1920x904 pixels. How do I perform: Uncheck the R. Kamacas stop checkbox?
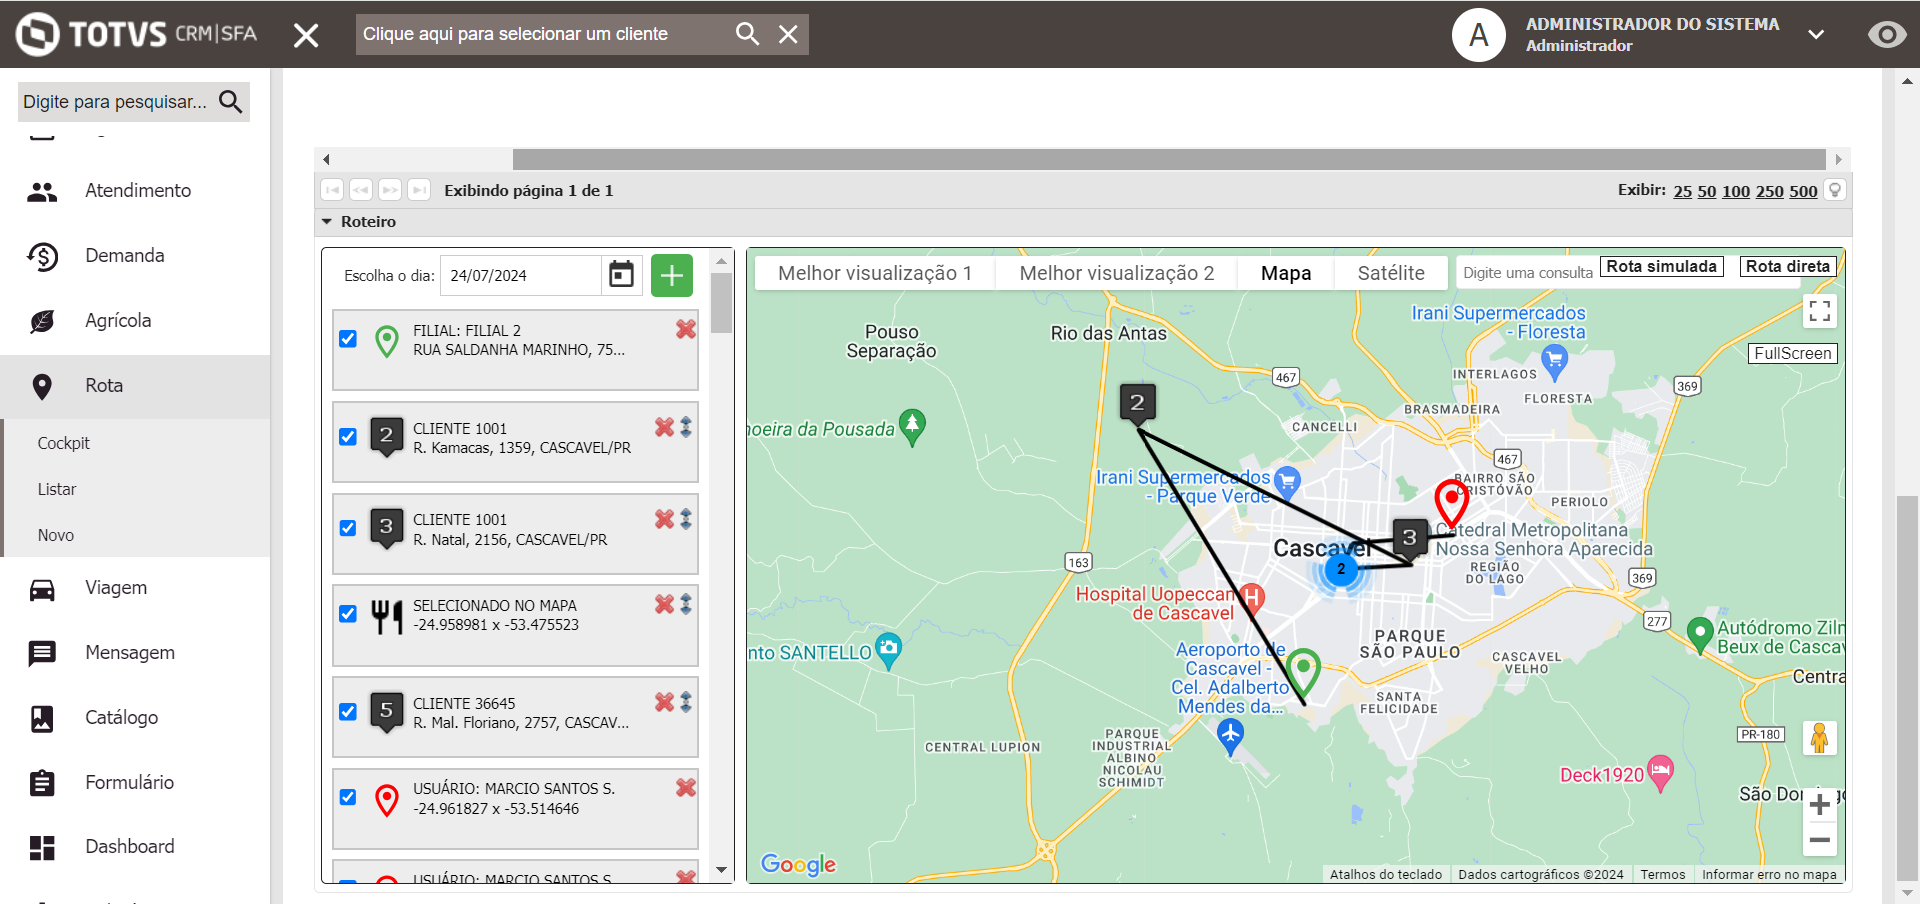click(x=348, y=437)
